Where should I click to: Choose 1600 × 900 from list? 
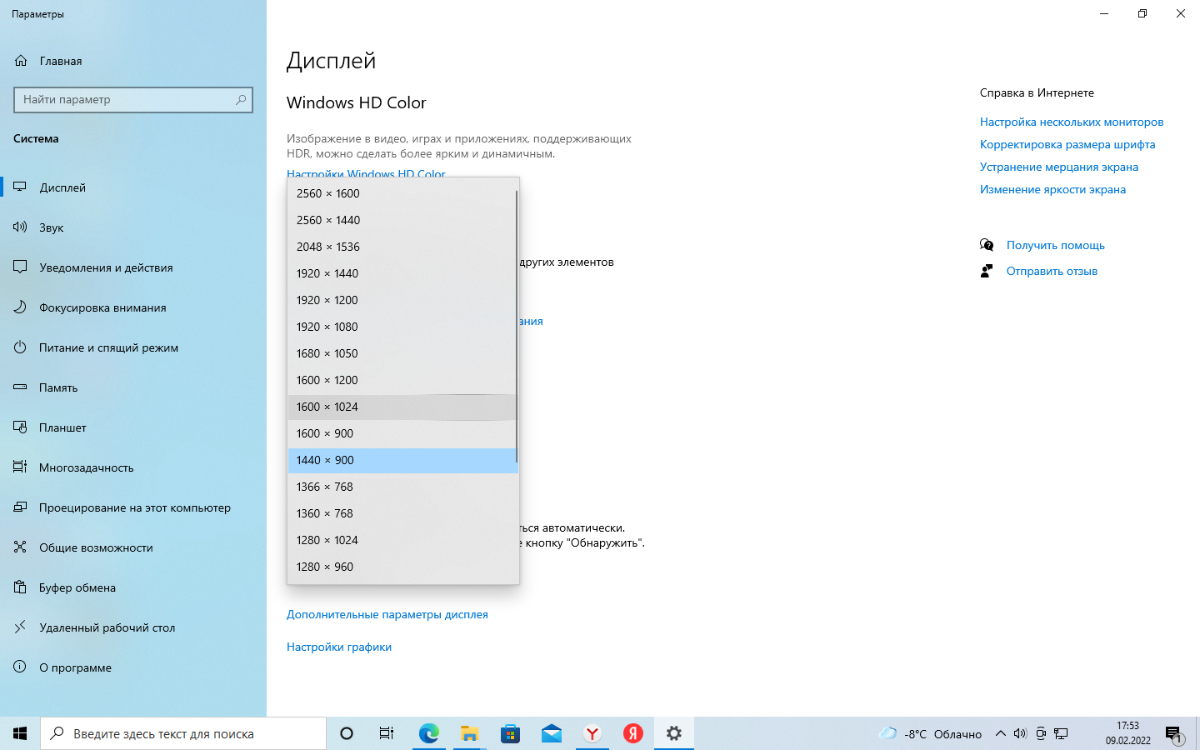[402, 433]
